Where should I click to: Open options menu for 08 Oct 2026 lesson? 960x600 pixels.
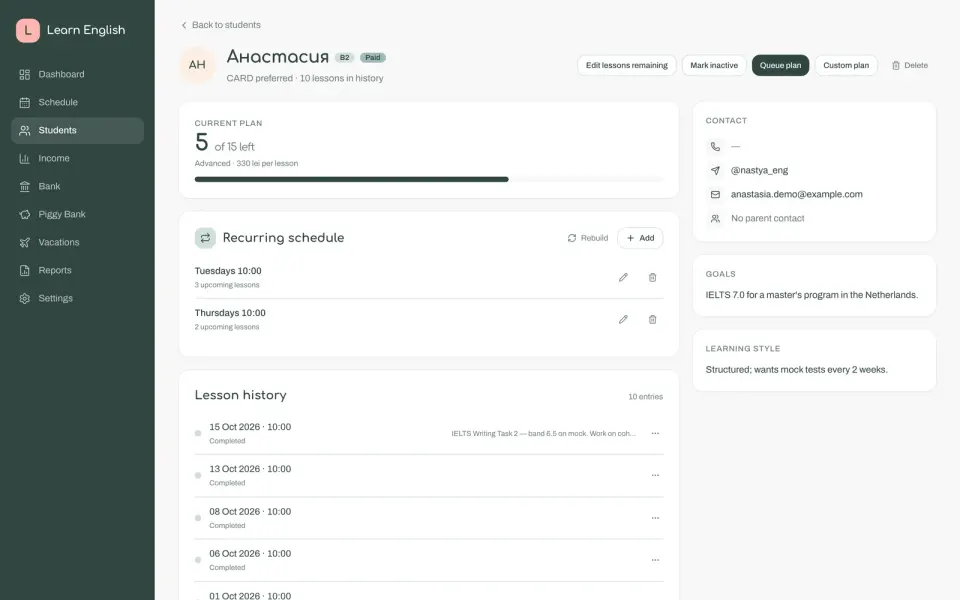click(x=655, y=518)
